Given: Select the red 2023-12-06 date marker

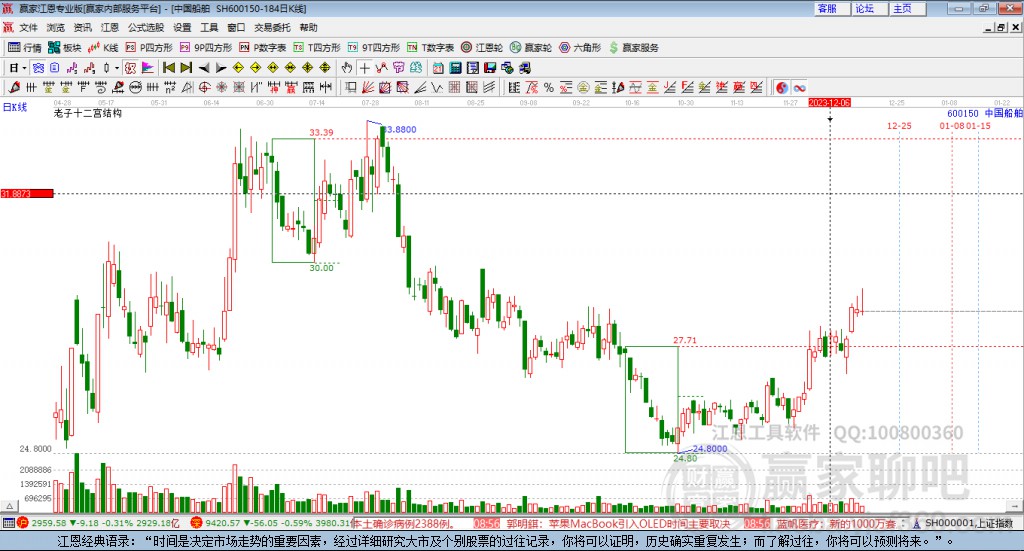Looking at the screenshot, I should pyautogui.click(x=829, y=102).
